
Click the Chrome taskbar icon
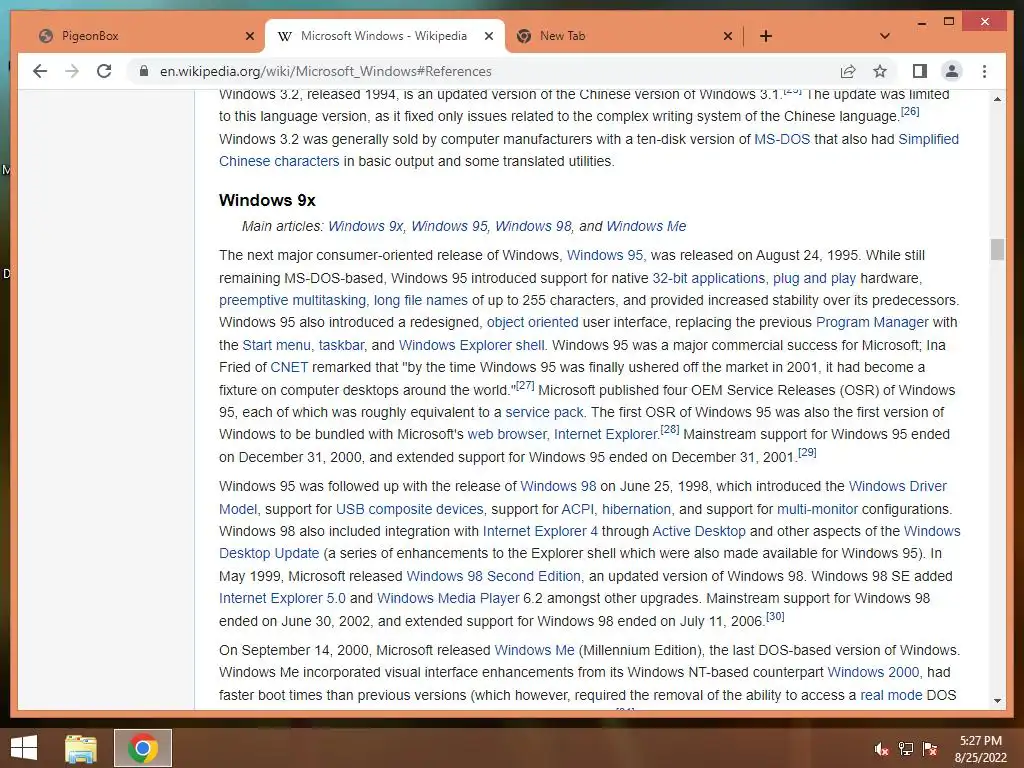tap(143, 748)
